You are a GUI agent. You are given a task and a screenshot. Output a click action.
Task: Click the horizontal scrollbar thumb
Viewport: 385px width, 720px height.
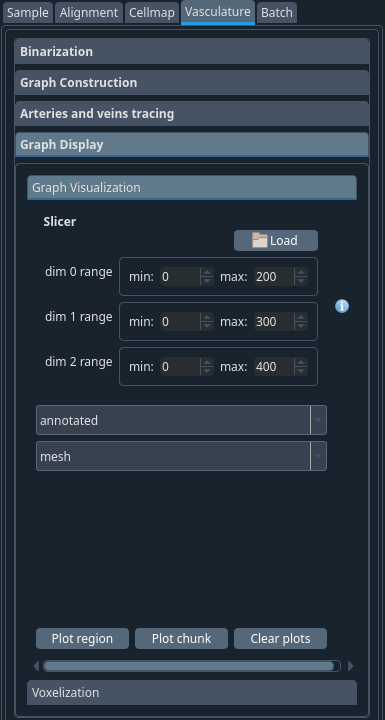pos(189,666)
